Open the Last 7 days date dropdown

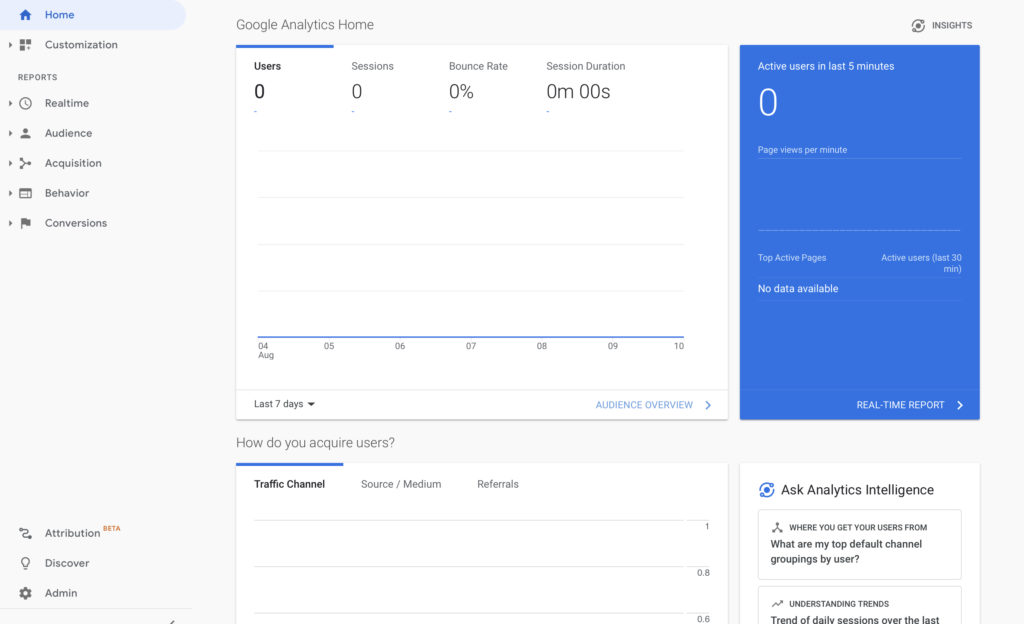(x=285, y=404)
